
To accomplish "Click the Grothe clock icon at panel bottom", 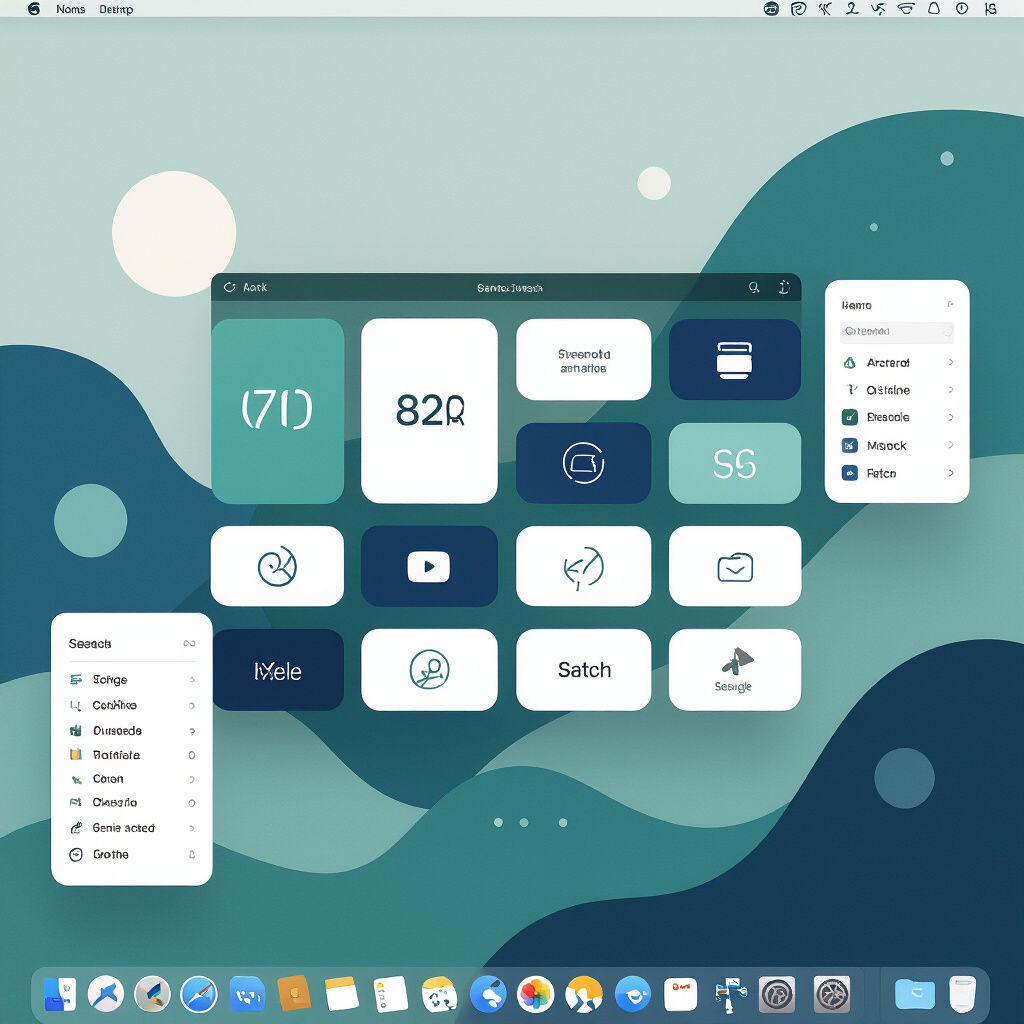I will pos(75,855).
